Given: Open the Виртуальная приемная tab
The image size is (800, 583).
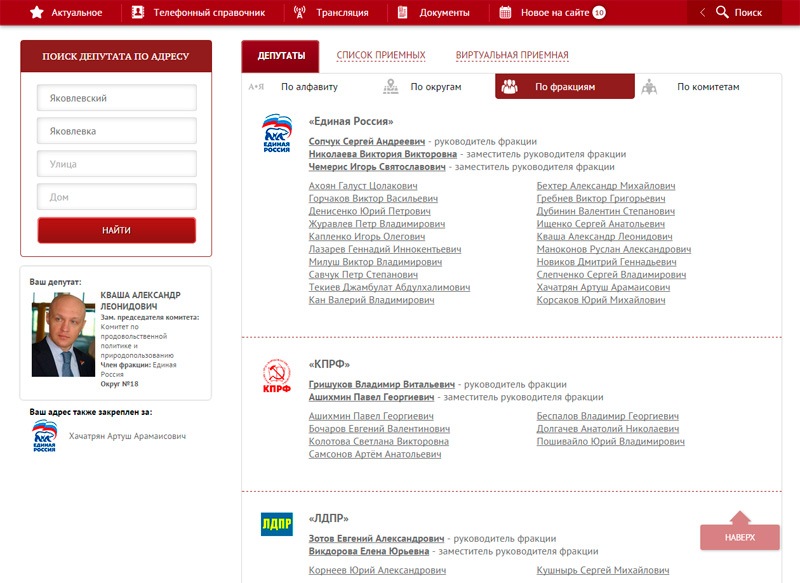Looking at the screenshot, I should coord(512,55).
